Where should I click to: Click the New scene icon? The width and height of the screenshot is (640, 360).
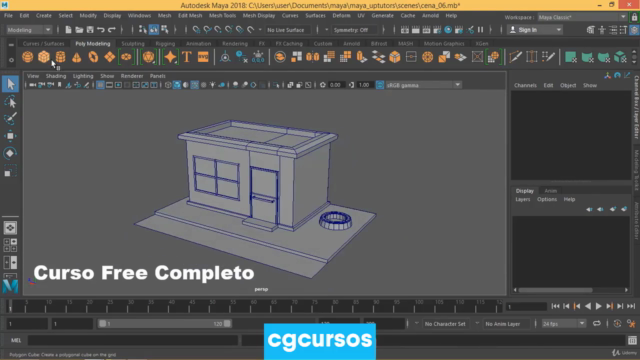click(x=68, y=30)
